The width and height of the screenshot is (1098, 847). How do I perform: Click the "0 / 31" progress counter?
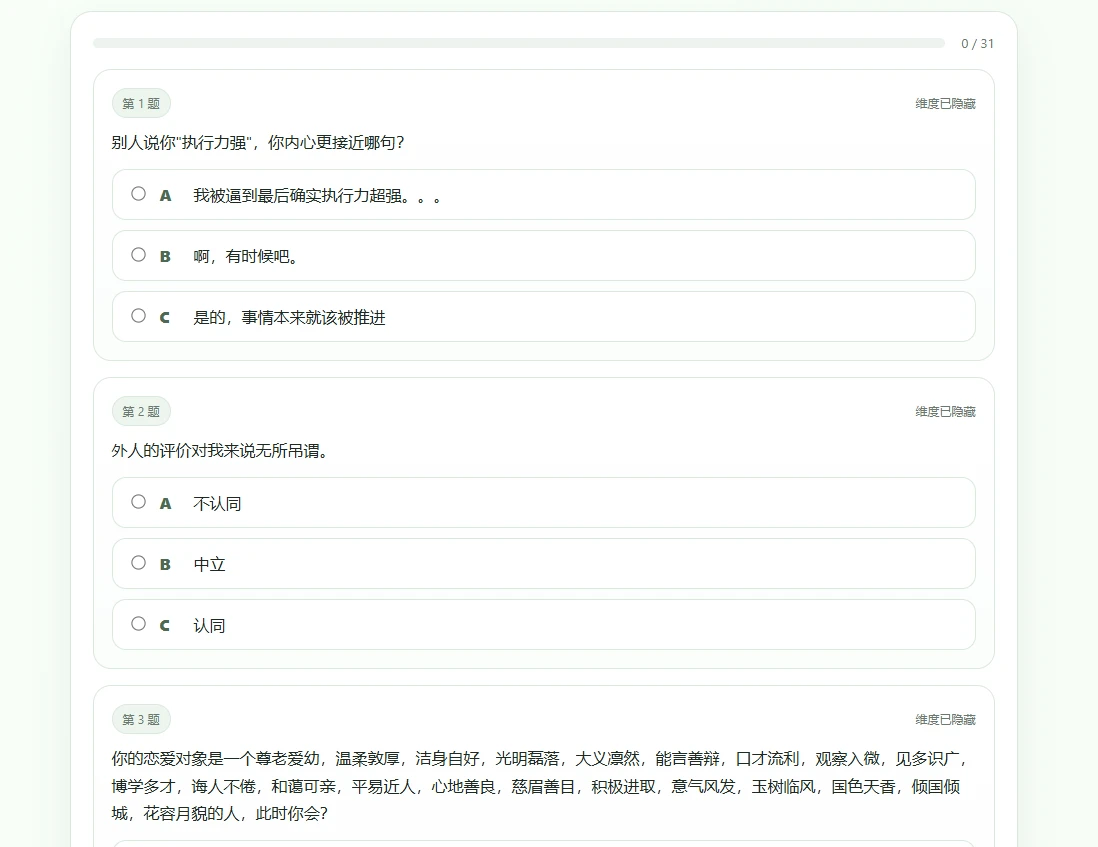click(x=973, y=43)
